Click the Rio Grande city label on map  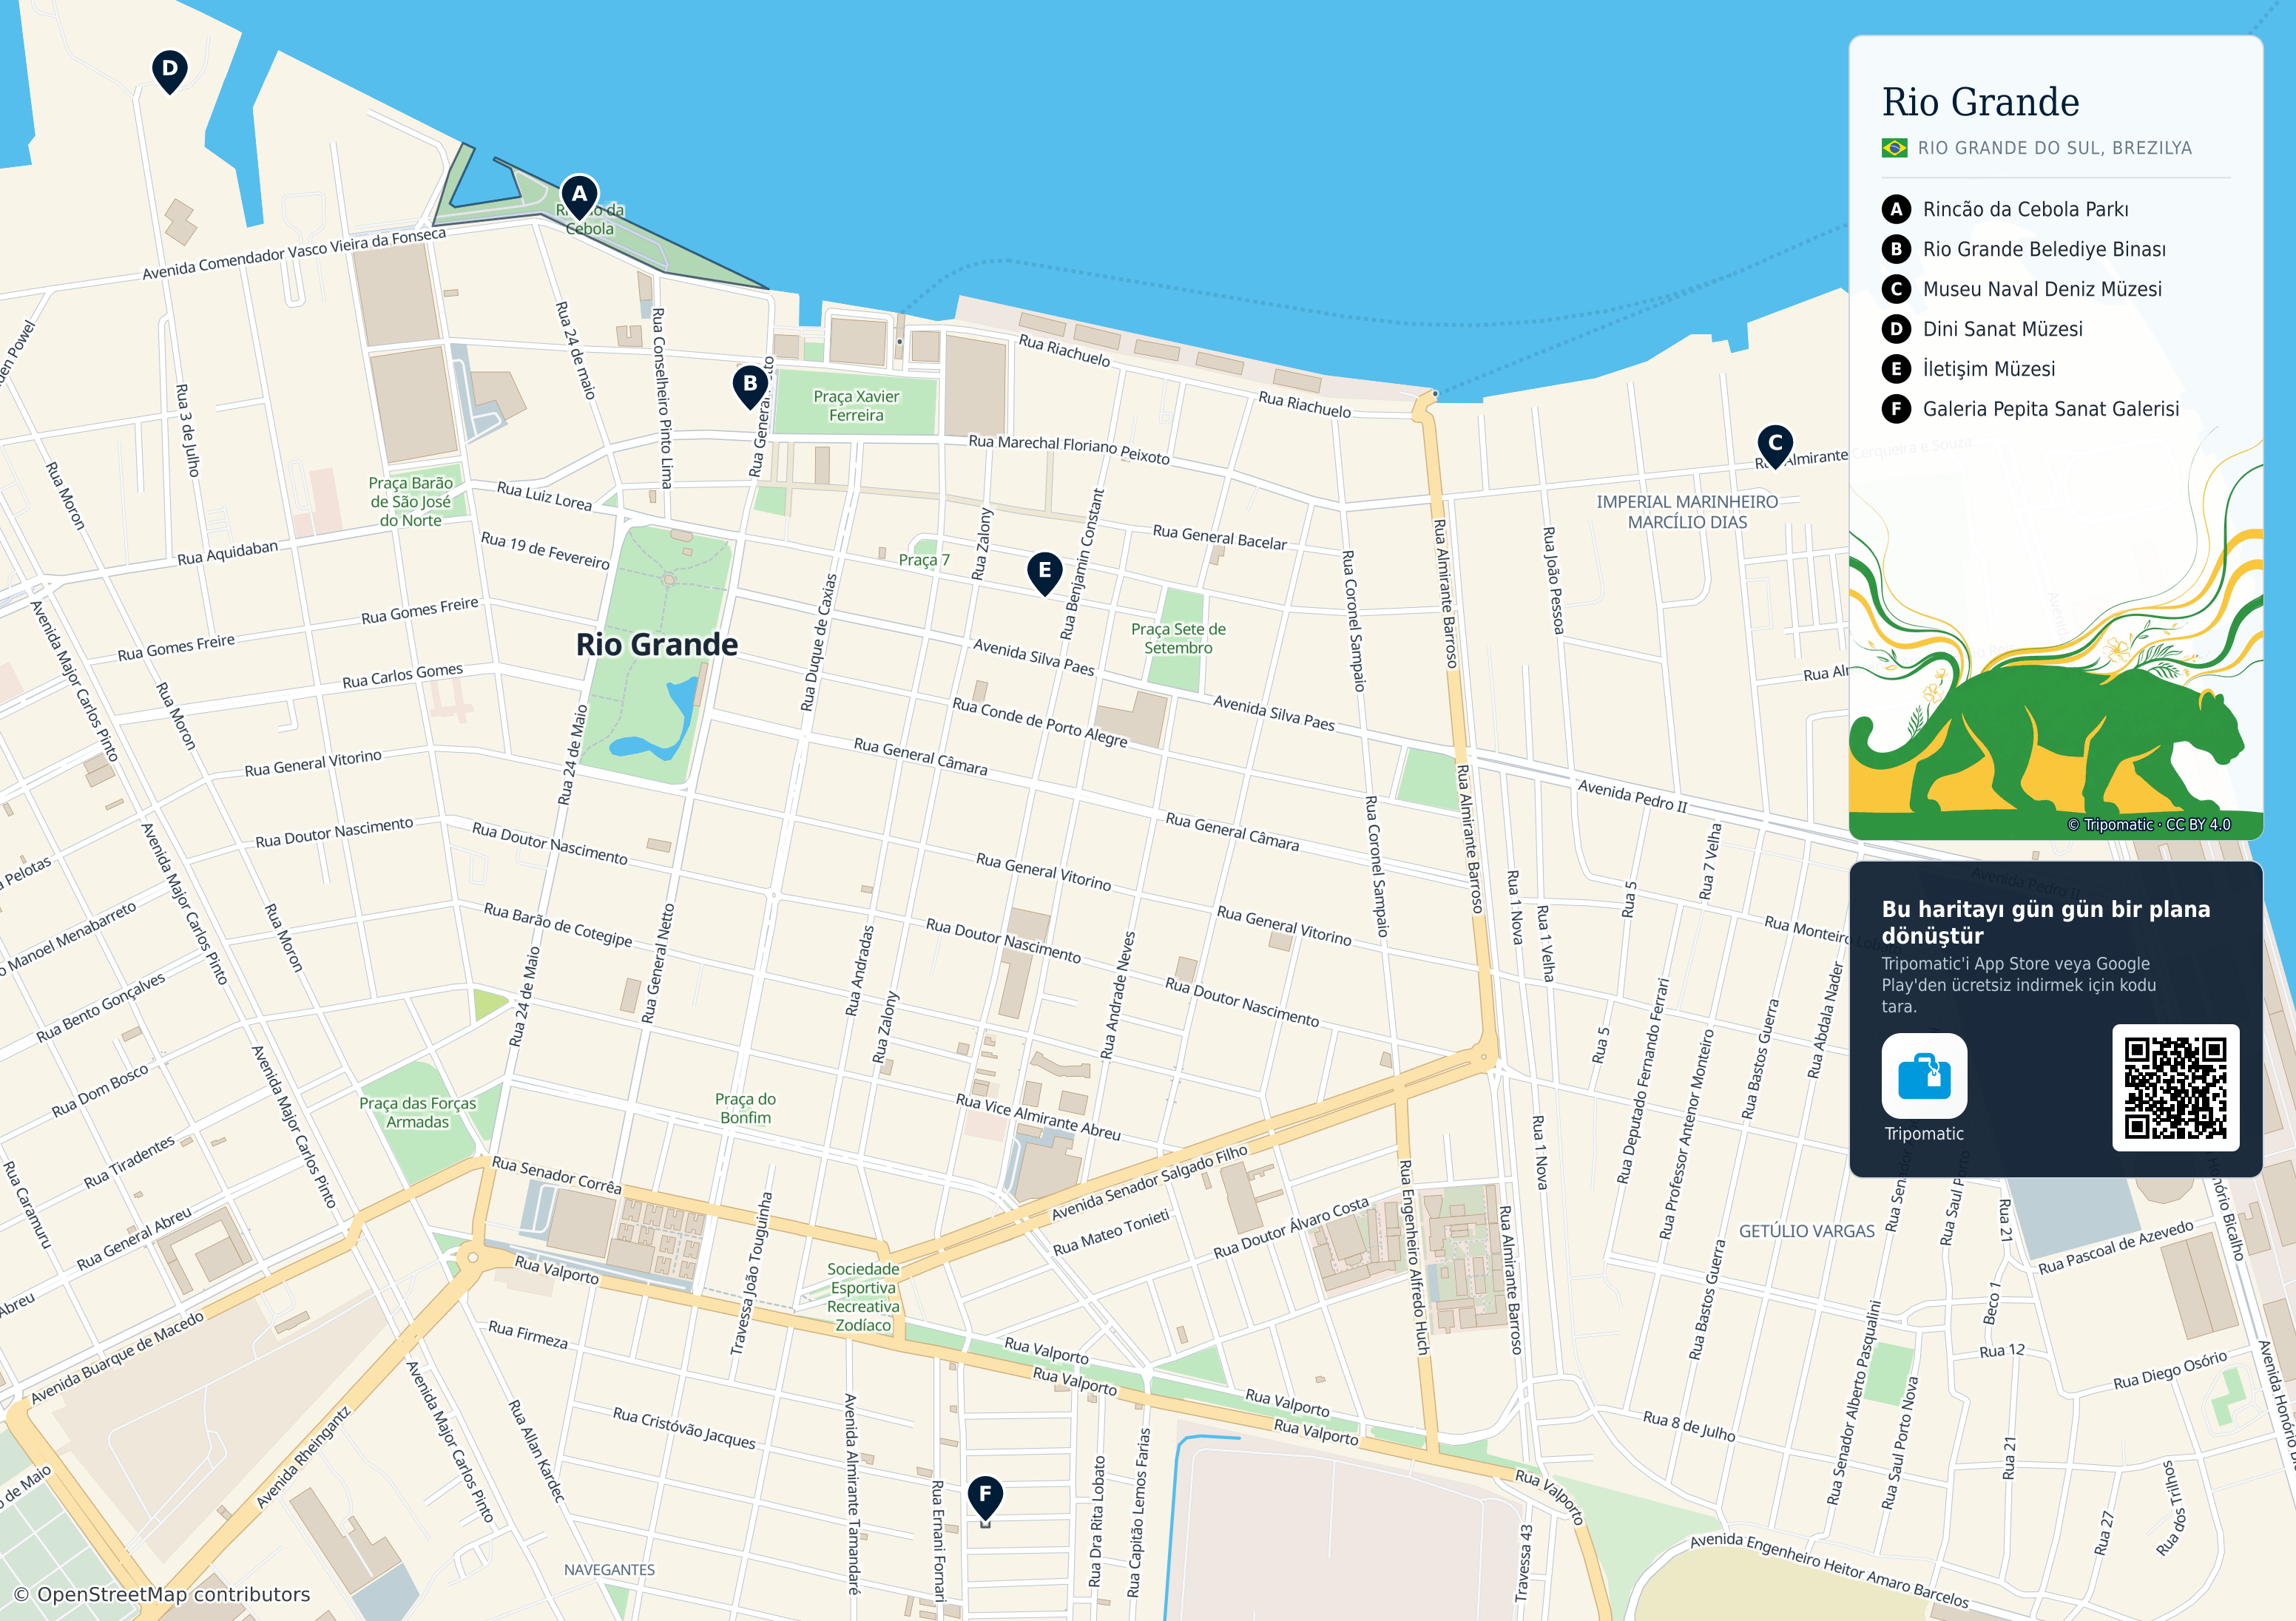point(657,645)
